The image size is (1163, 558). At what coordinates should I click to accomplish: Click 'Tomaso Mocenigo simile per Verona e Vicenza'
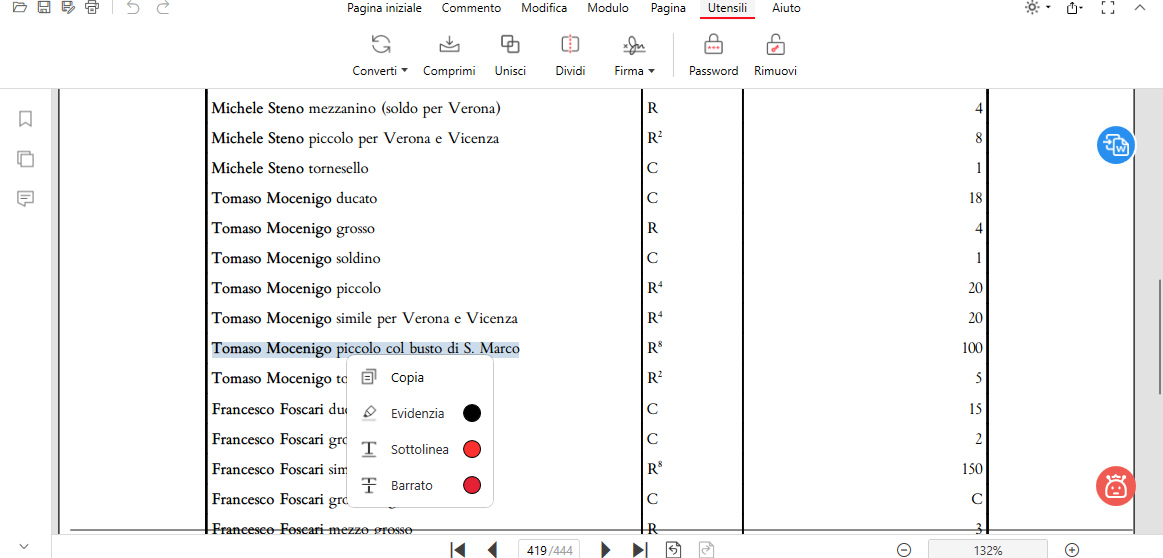pyautogui.click(x=364, y=318)
